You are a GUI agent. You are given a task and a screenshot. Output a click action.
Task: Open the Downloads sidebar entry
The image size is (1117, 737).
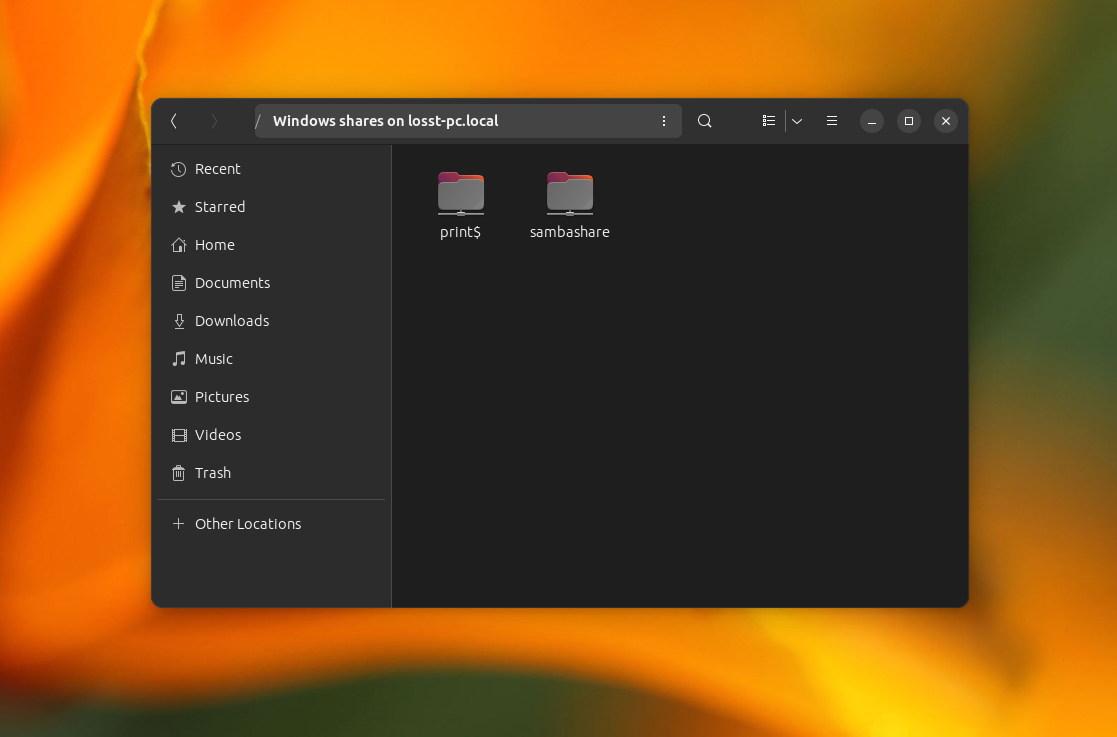tap(231, 321)
